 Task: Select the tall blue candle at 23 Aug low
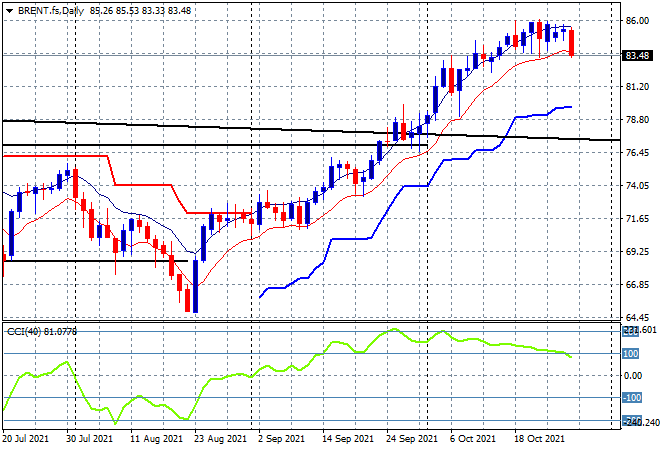(195, 286)
